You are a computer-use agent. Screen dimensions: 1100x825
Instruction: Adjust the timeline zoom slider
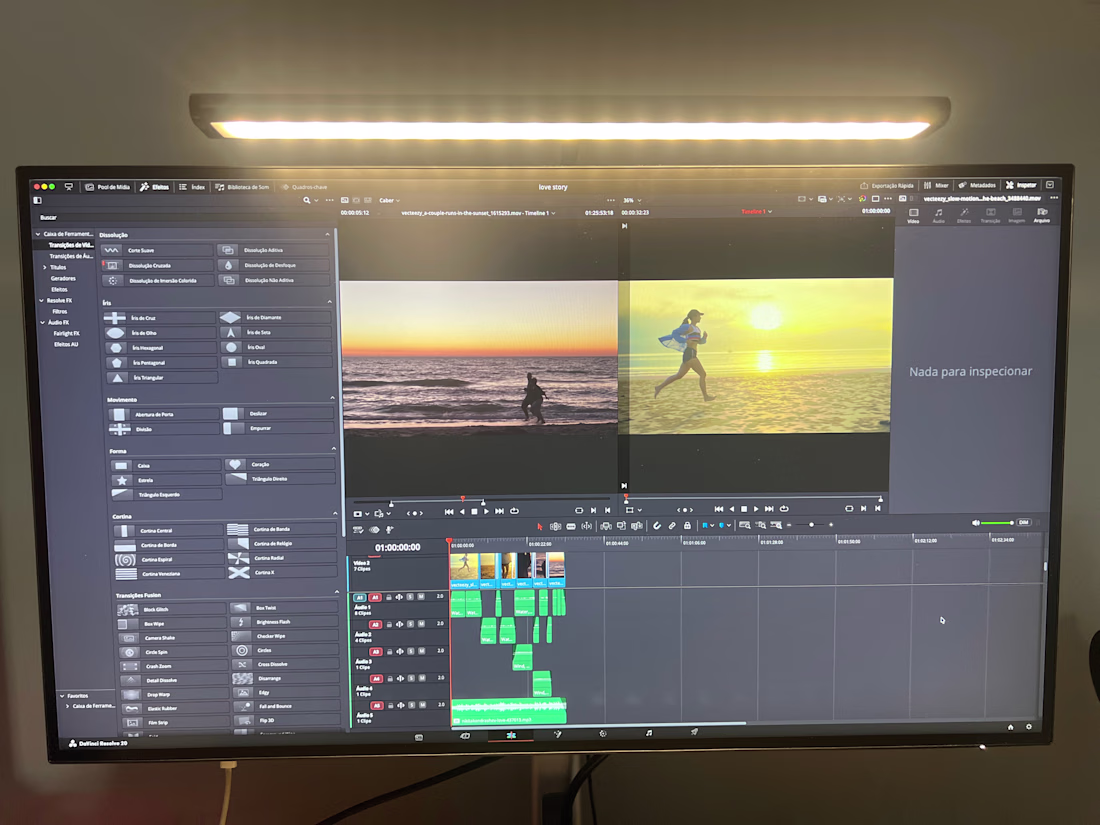810,525
